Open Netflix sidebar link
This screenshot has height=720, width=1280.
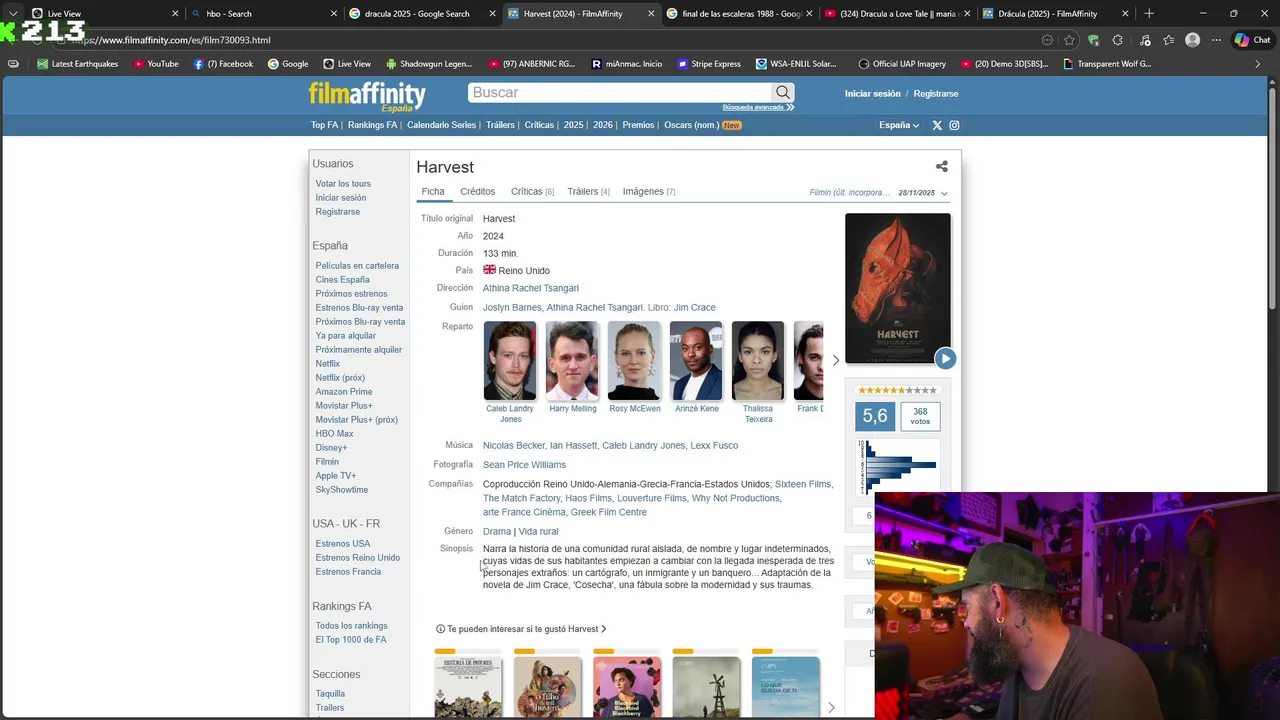coord(328,364)
